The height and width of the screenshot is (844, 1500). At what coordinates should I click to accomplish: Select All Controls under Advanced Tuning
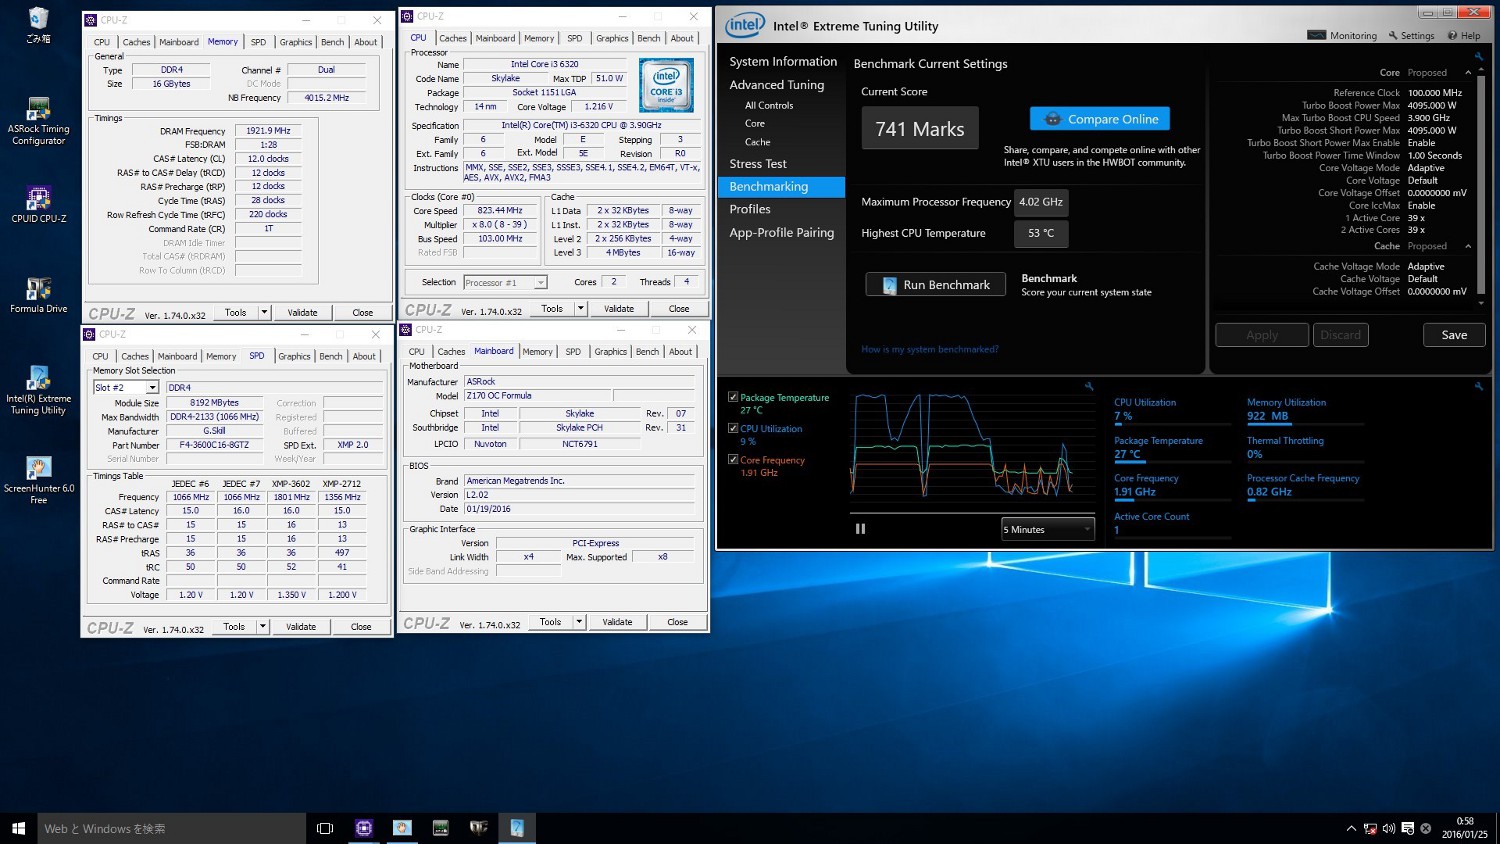click(x=769, y=105)
